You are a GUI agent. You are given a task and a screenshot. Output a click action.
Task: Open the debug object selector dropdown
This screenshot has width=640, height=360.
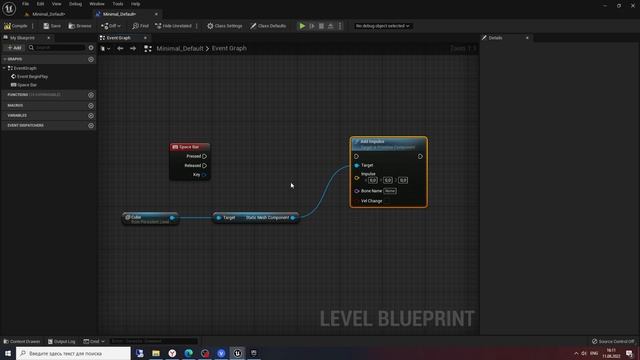(382, 26)
